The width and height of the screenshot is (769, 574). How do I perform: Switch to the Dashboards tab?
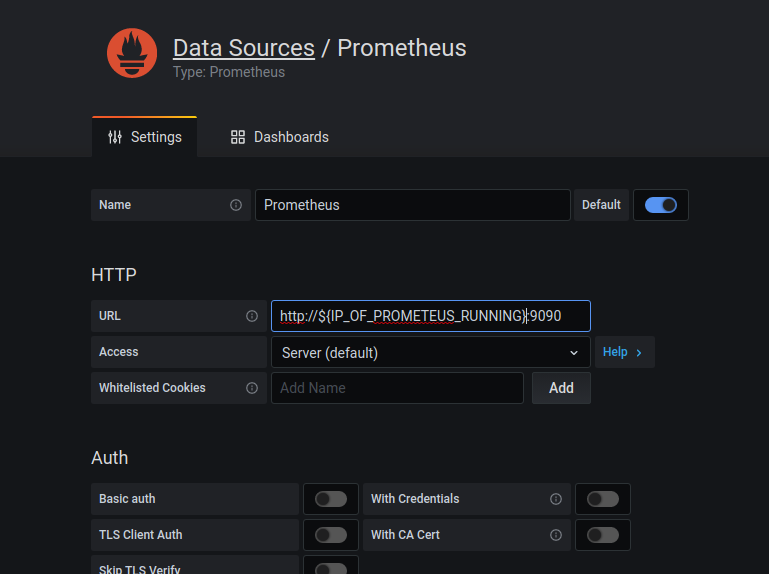[x=280, y=137]
